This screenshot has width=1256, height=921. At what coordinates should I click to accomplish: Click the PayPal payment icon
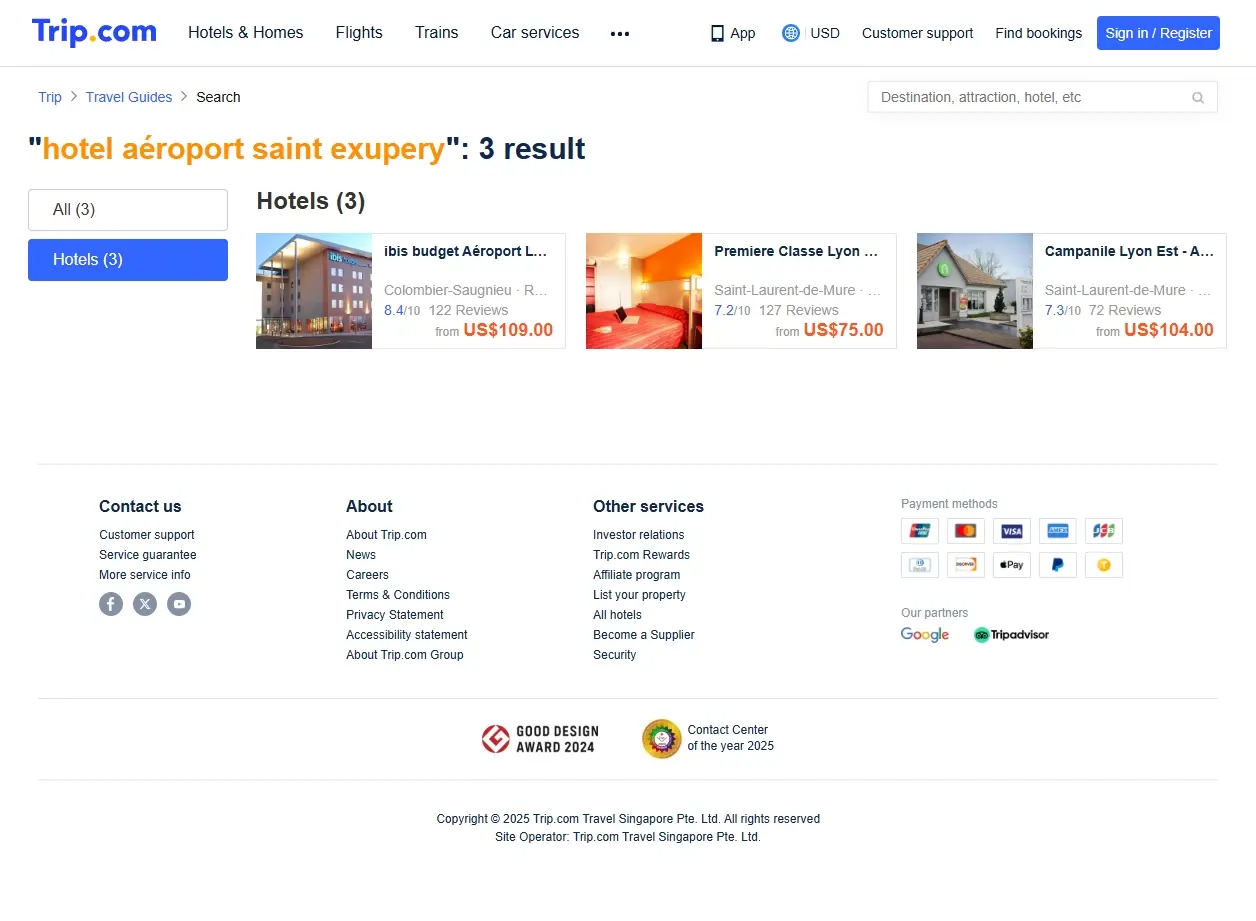click(x=1058, y=565)
